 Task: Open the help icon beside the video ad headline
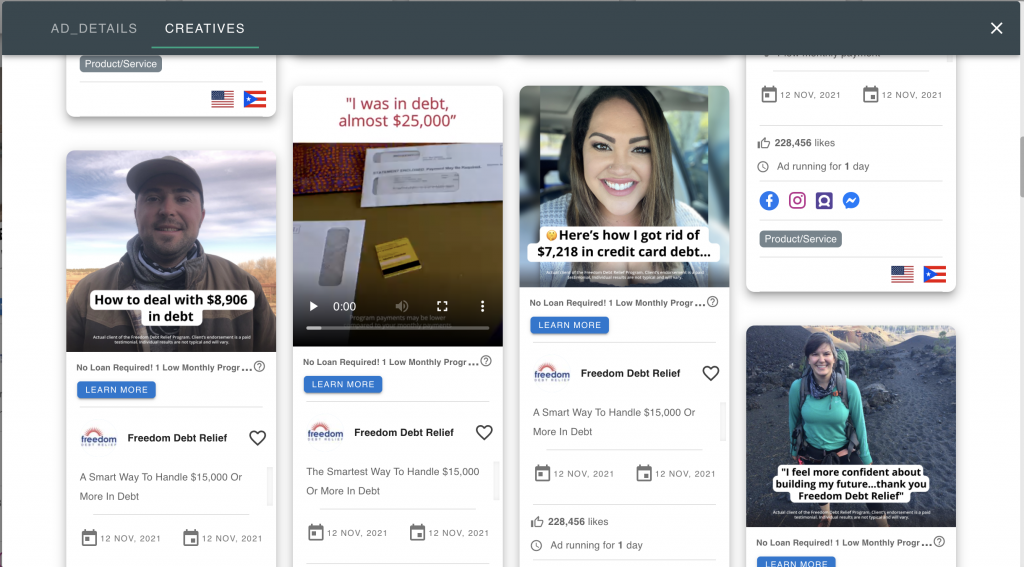tap(486, 361)
